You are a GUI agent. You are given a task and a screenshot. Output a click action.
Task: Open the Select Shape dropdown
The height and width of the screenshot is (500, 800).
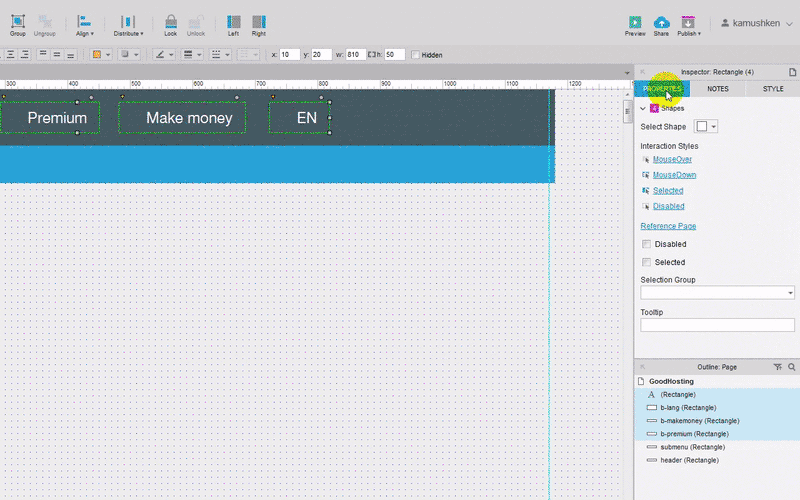708,127
